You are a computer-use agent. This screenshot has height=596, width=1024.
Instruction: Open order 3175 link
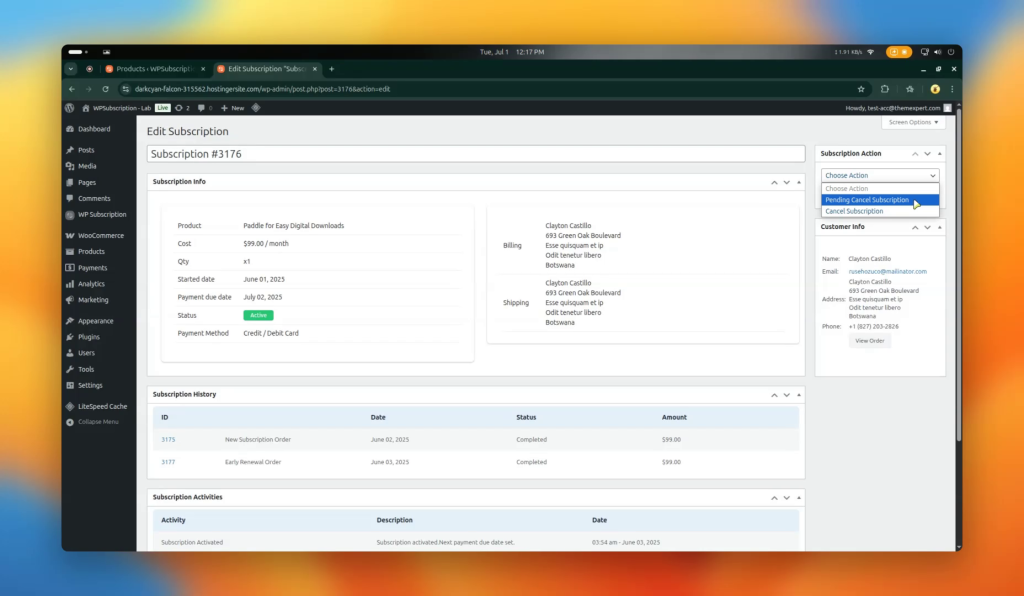[168, 440]
